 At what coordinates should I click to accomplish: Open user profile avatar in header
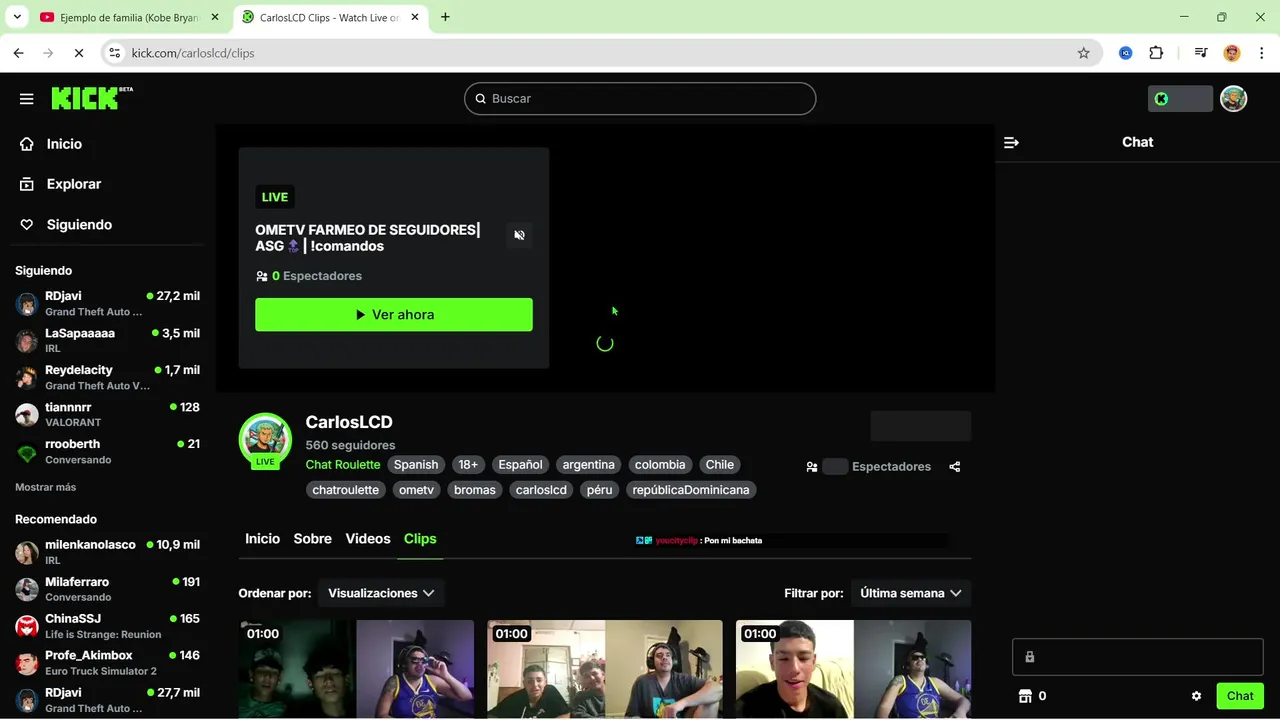pos(1234,99)
